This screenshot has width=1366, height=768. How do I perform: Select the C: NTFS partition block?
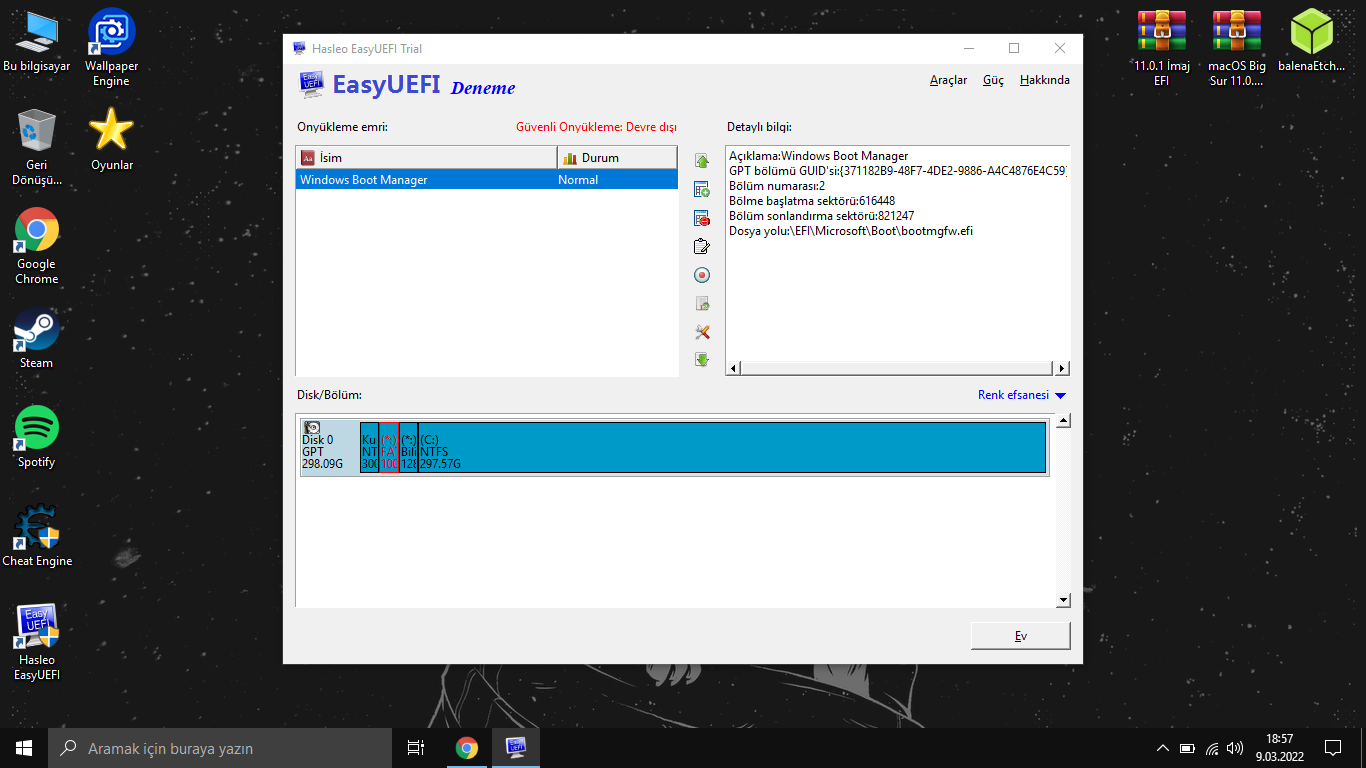pyautogui.click(x=730, y=447)
